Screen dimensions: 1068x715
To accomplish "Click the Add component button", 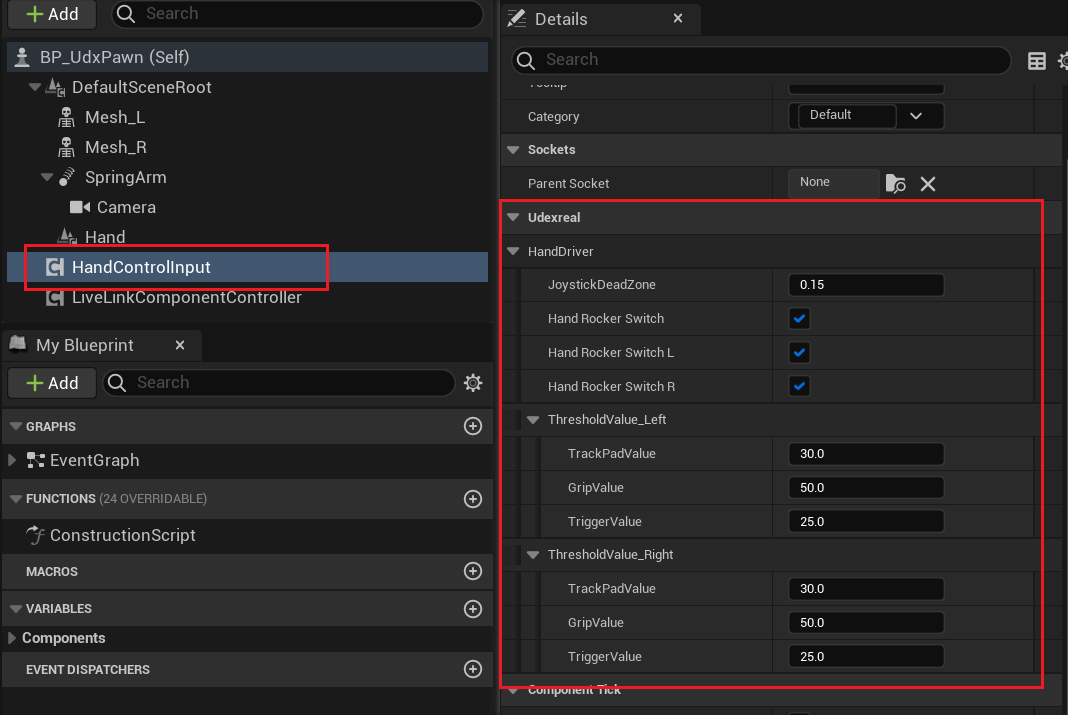I will point(51,14).
